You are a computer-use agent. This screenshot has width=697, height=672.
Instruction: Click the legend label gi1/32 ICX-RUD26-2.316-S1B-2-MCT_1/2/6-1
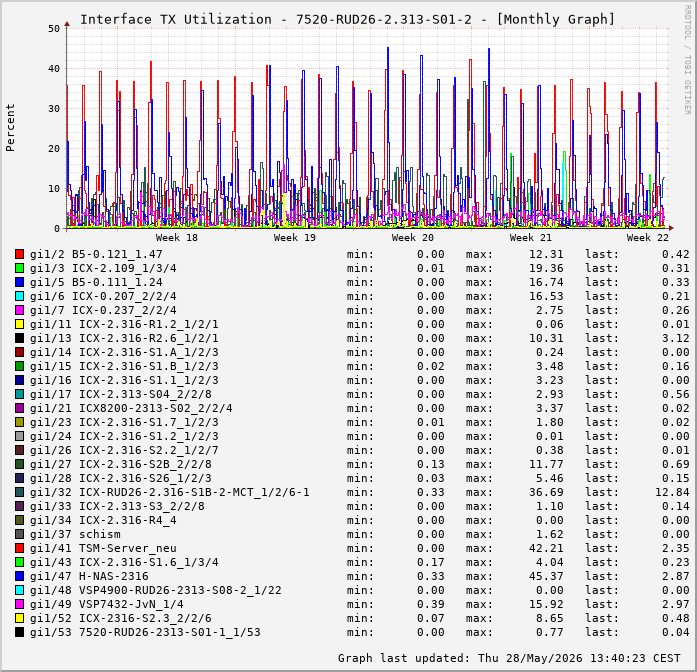click(169, 492)
